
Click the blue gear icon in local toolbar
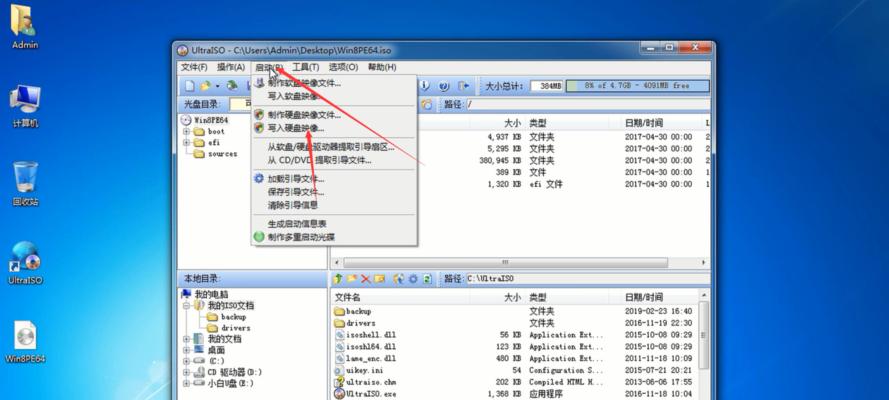coord(413,279)
